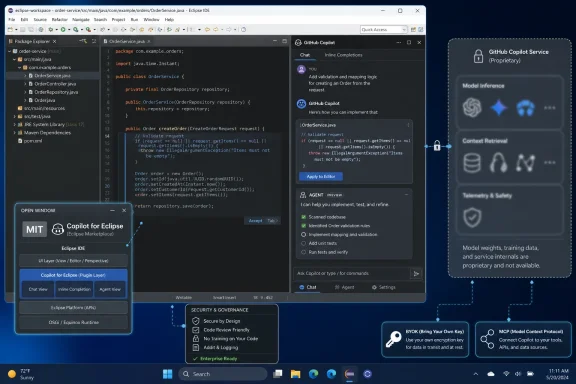The width and height of the screenshot is (576, 384).
Task: Open the Navigate menu
Action: click(81, 19)
